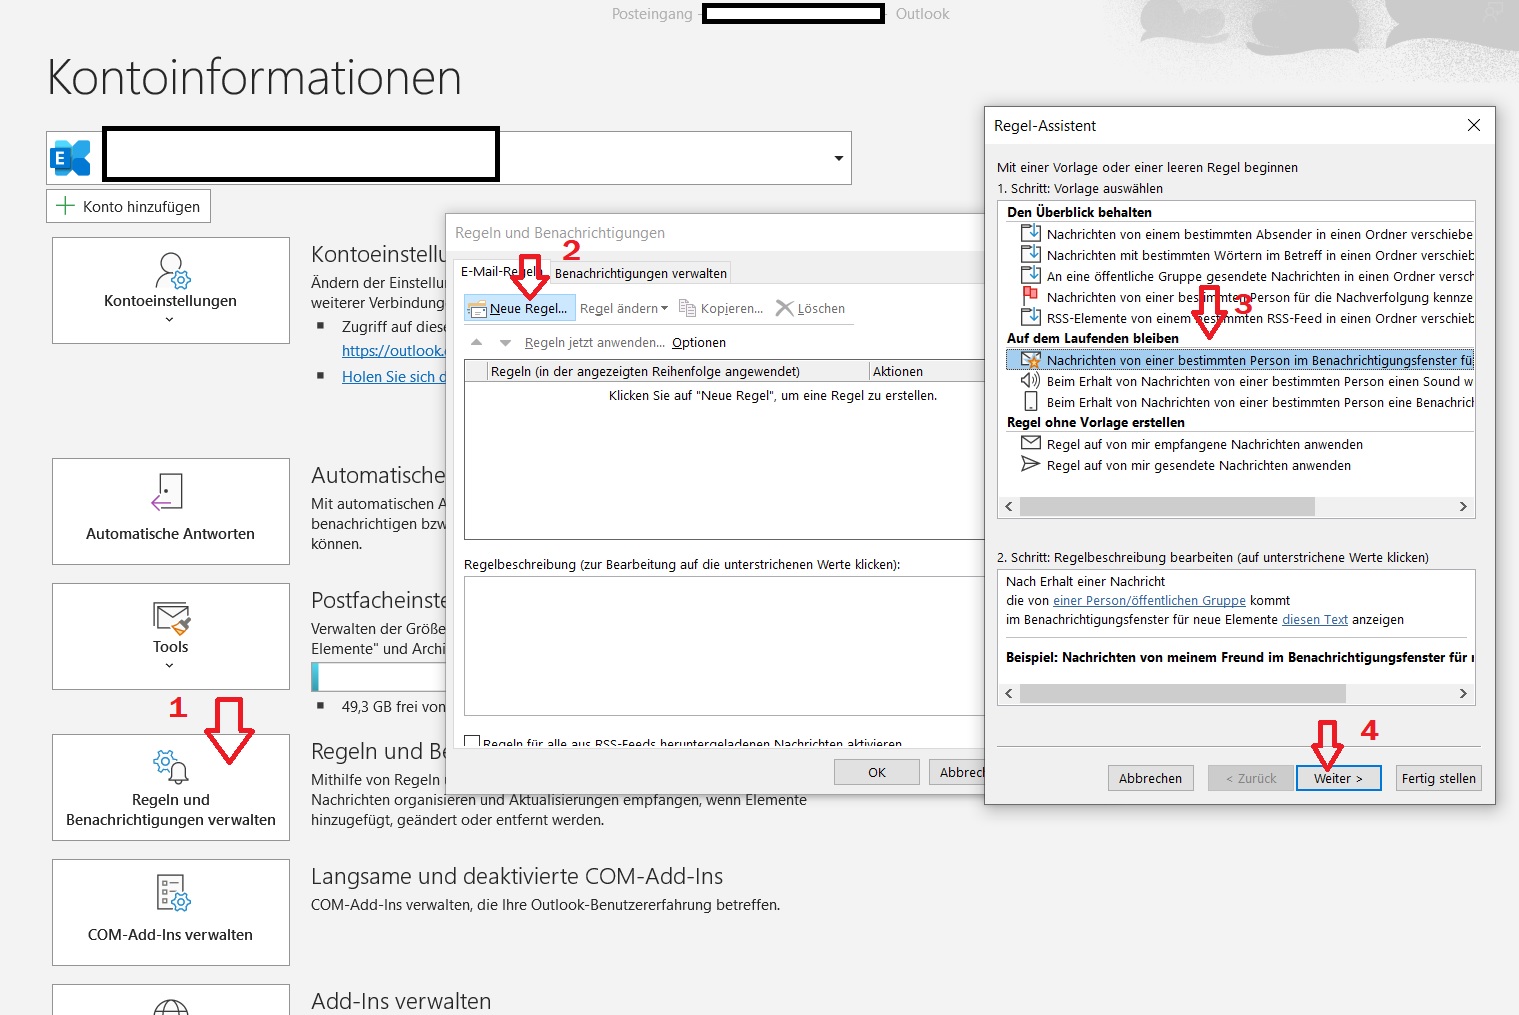The image size is (1519, 1015).
Task: Enable the RSS-Feeds rules checkbox
Action: pyautogui.click(x=472, y=743)
